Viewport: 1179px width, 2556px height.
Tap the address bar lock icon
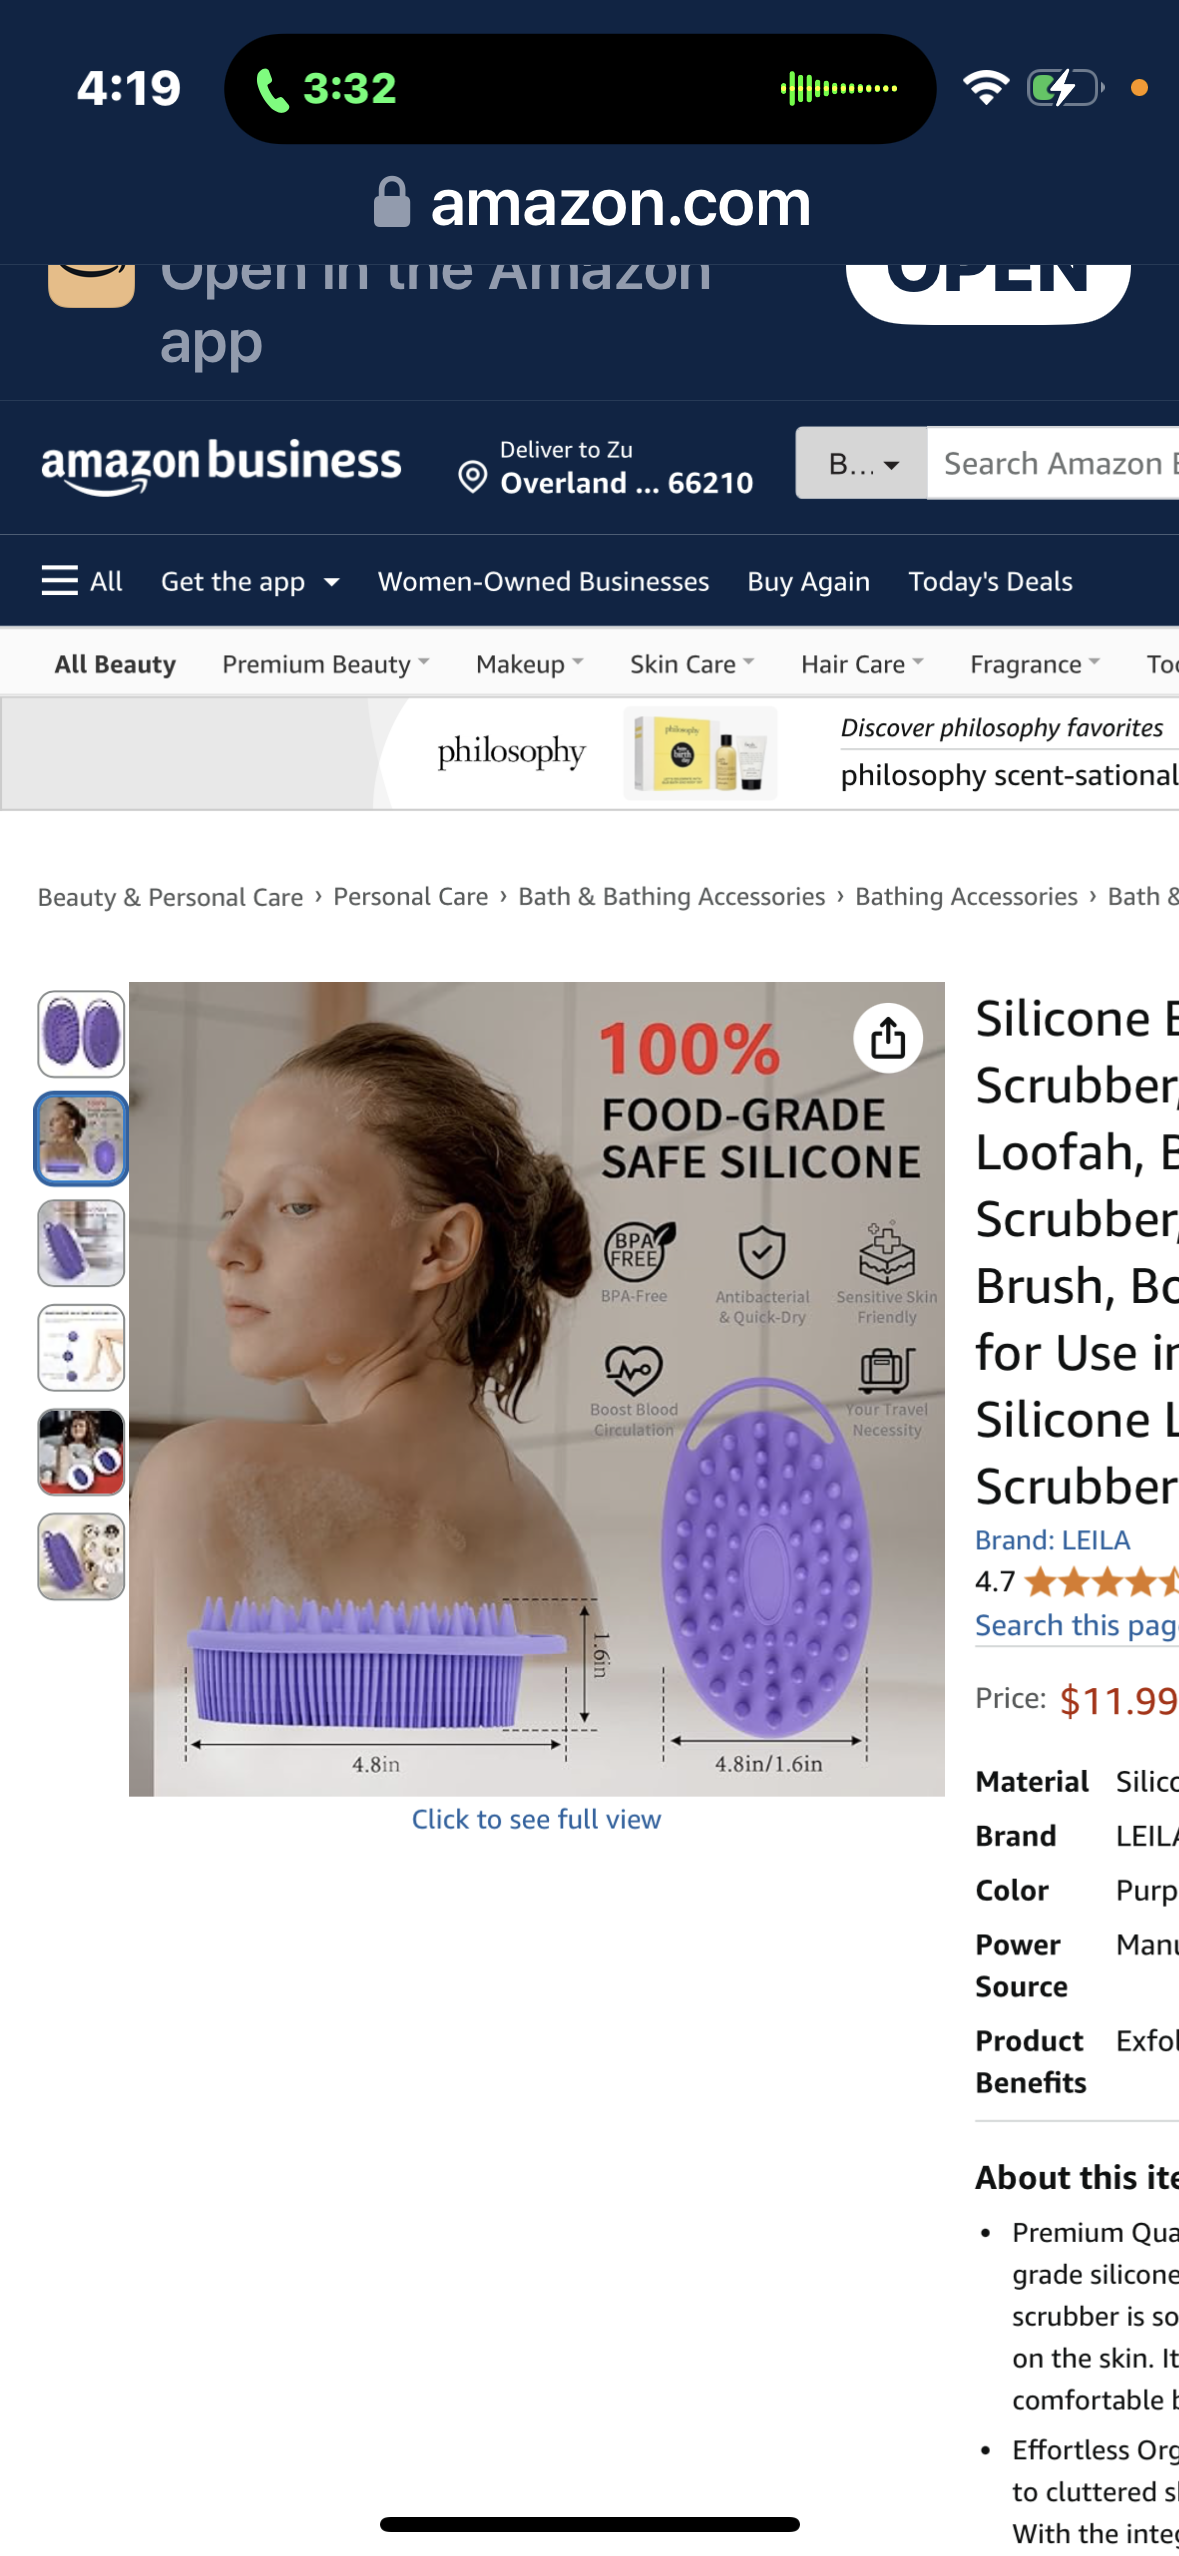(391, 202)
